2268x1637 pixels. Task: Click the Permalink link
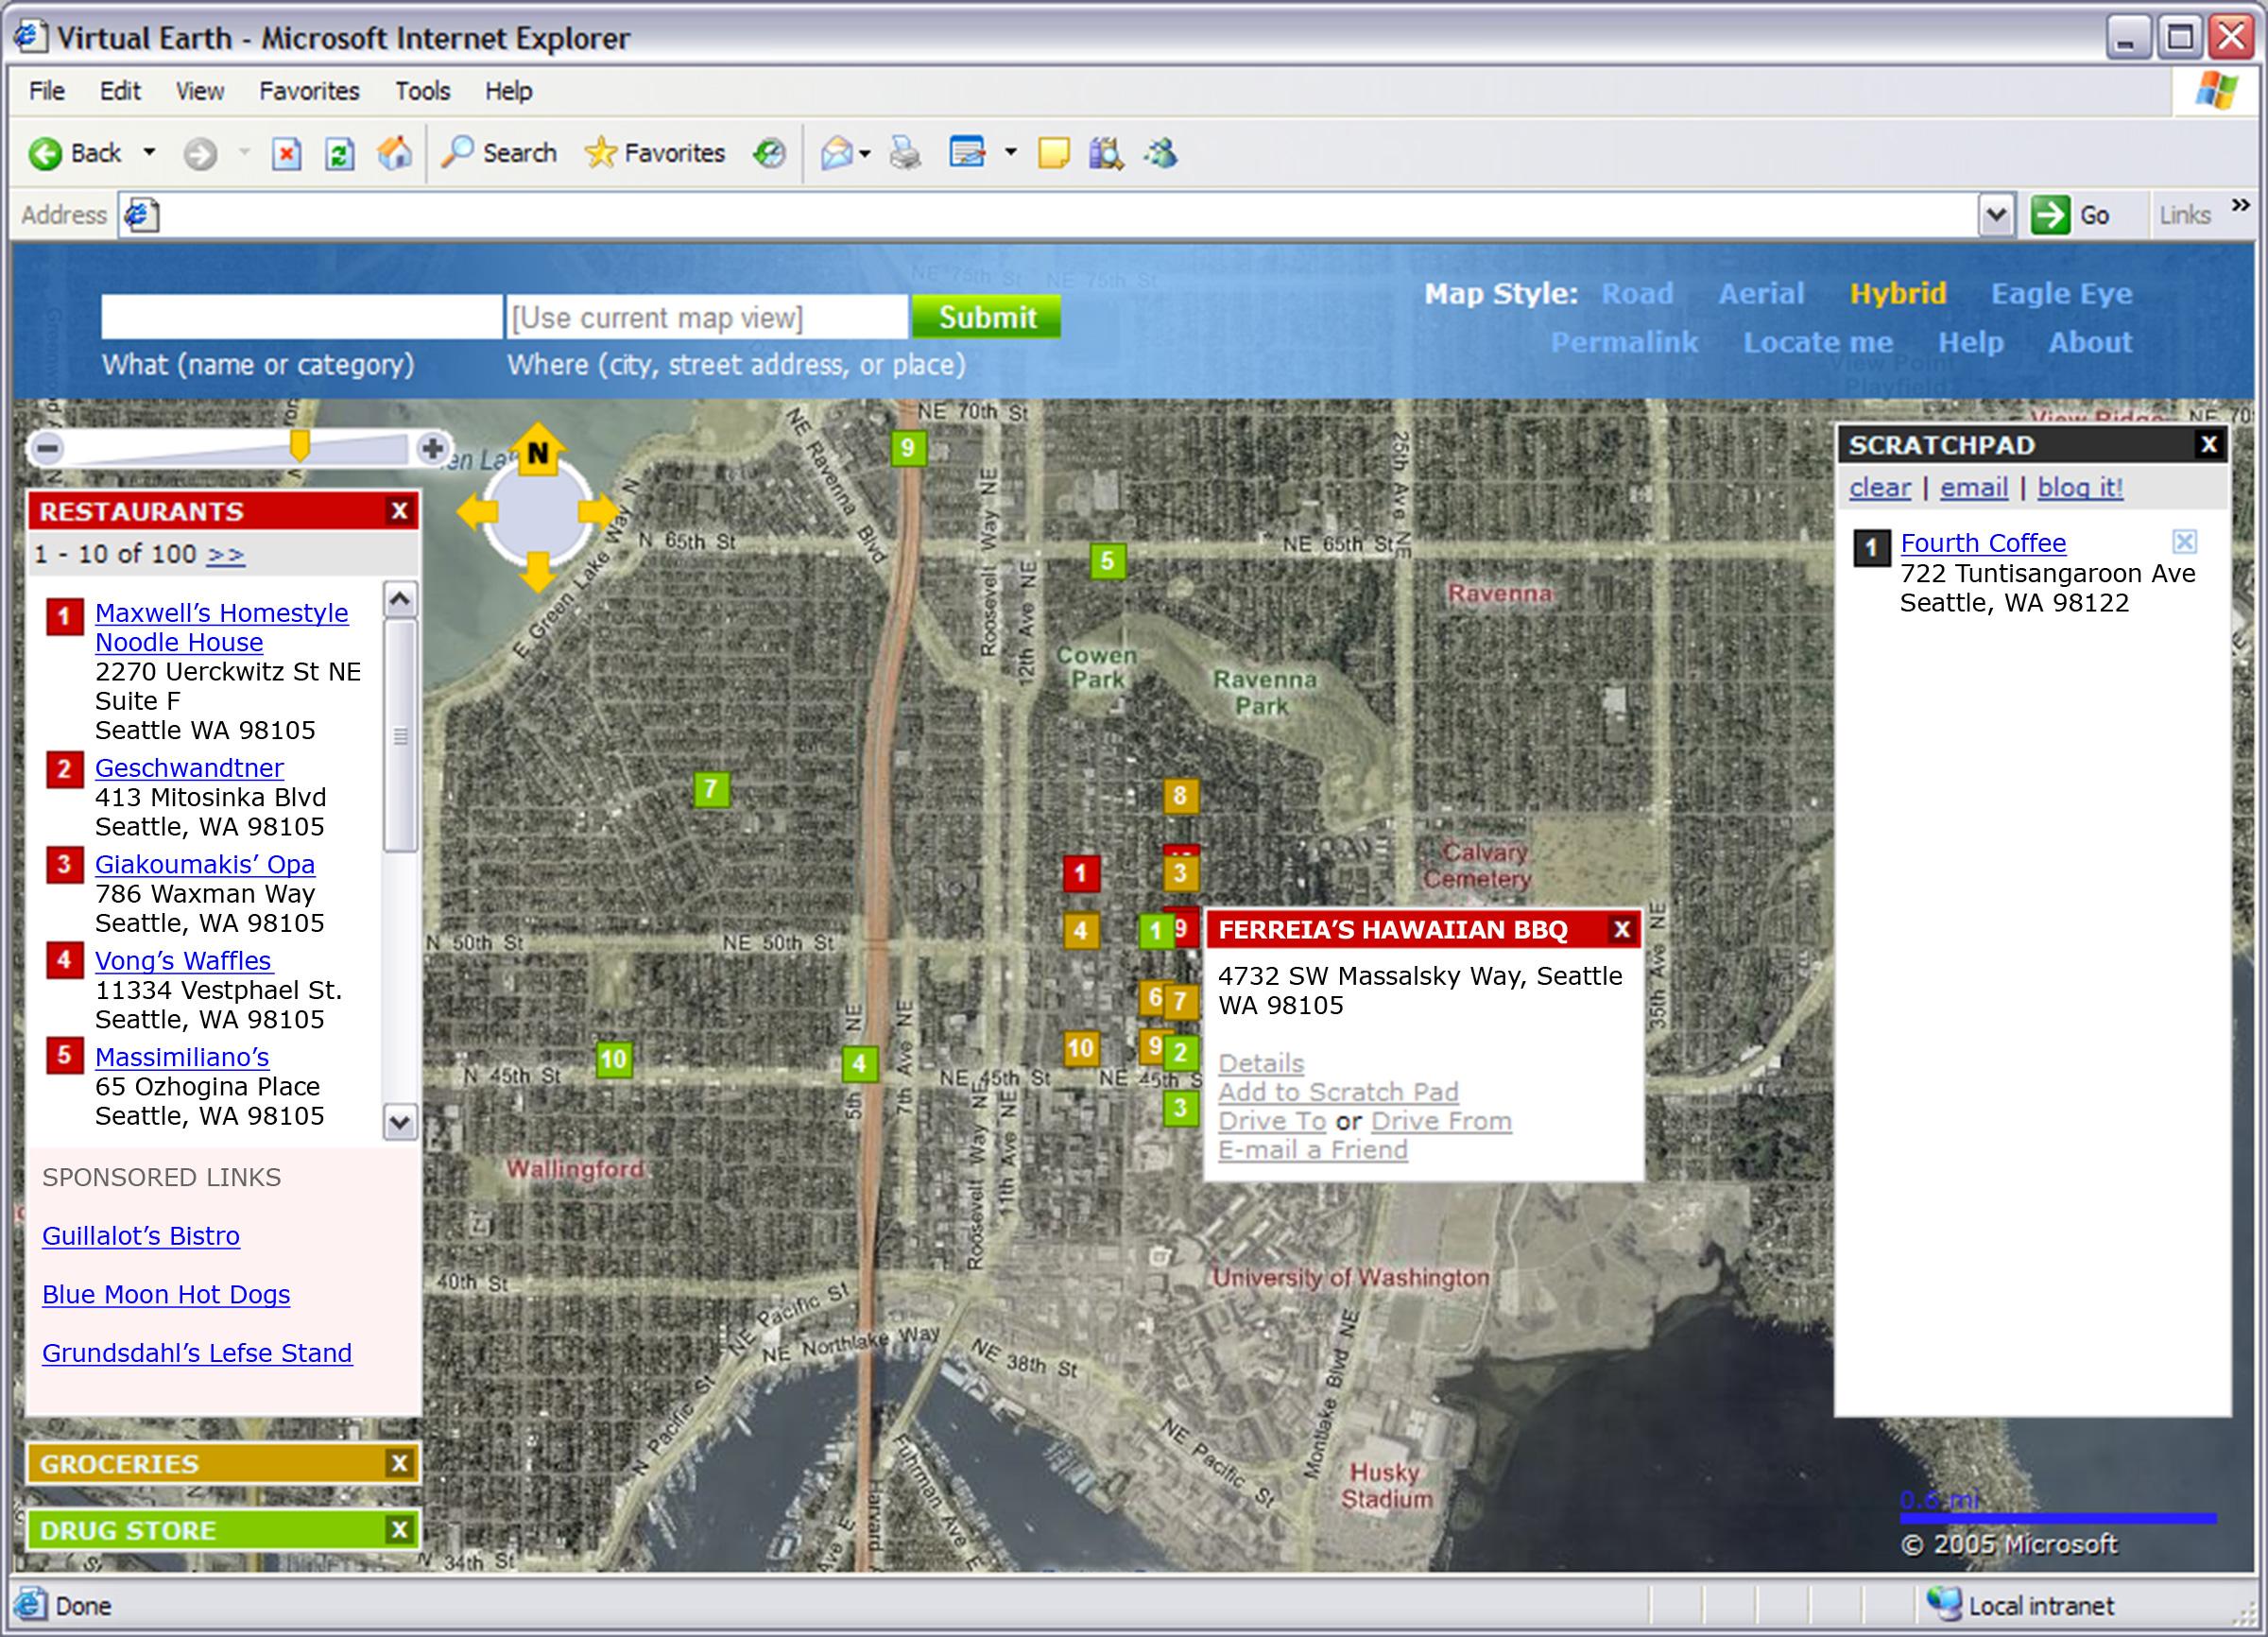[1624, 342]
